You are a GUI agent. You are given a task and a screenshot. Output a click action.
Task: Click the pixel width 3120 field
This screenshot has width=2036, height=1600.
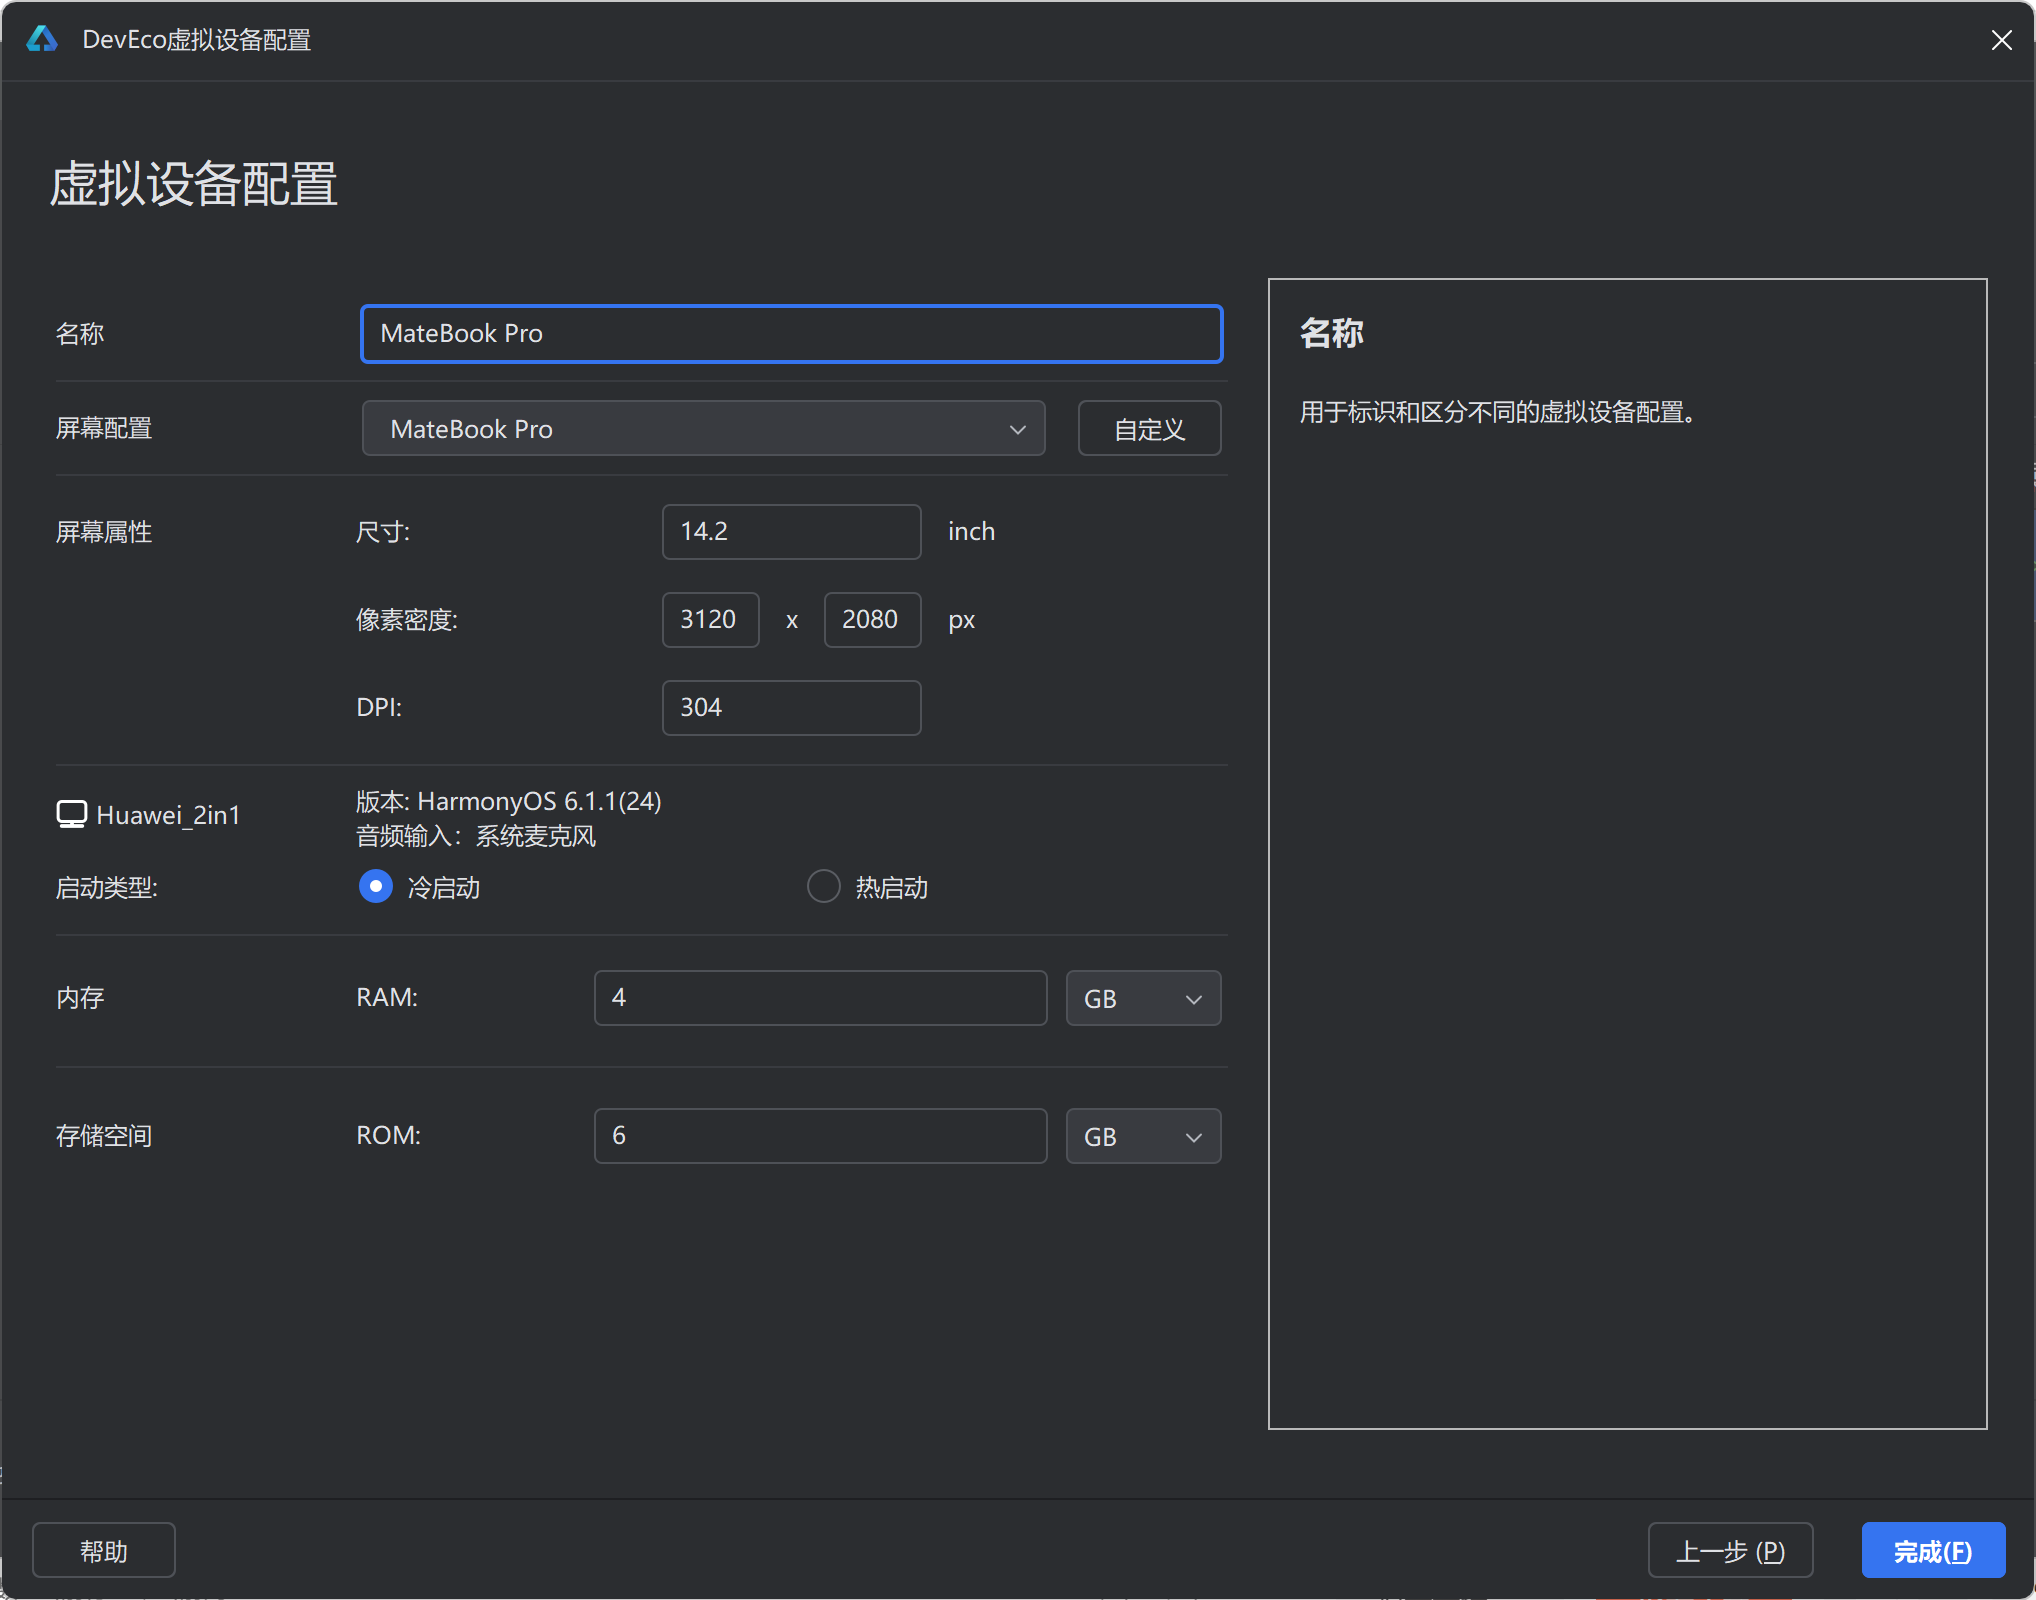(711, 620)
